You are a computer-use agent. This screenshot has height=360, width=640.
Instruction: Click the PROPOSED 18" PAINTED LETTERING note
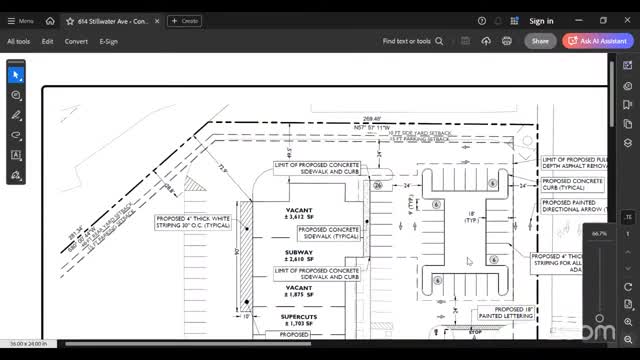point(506,313)
